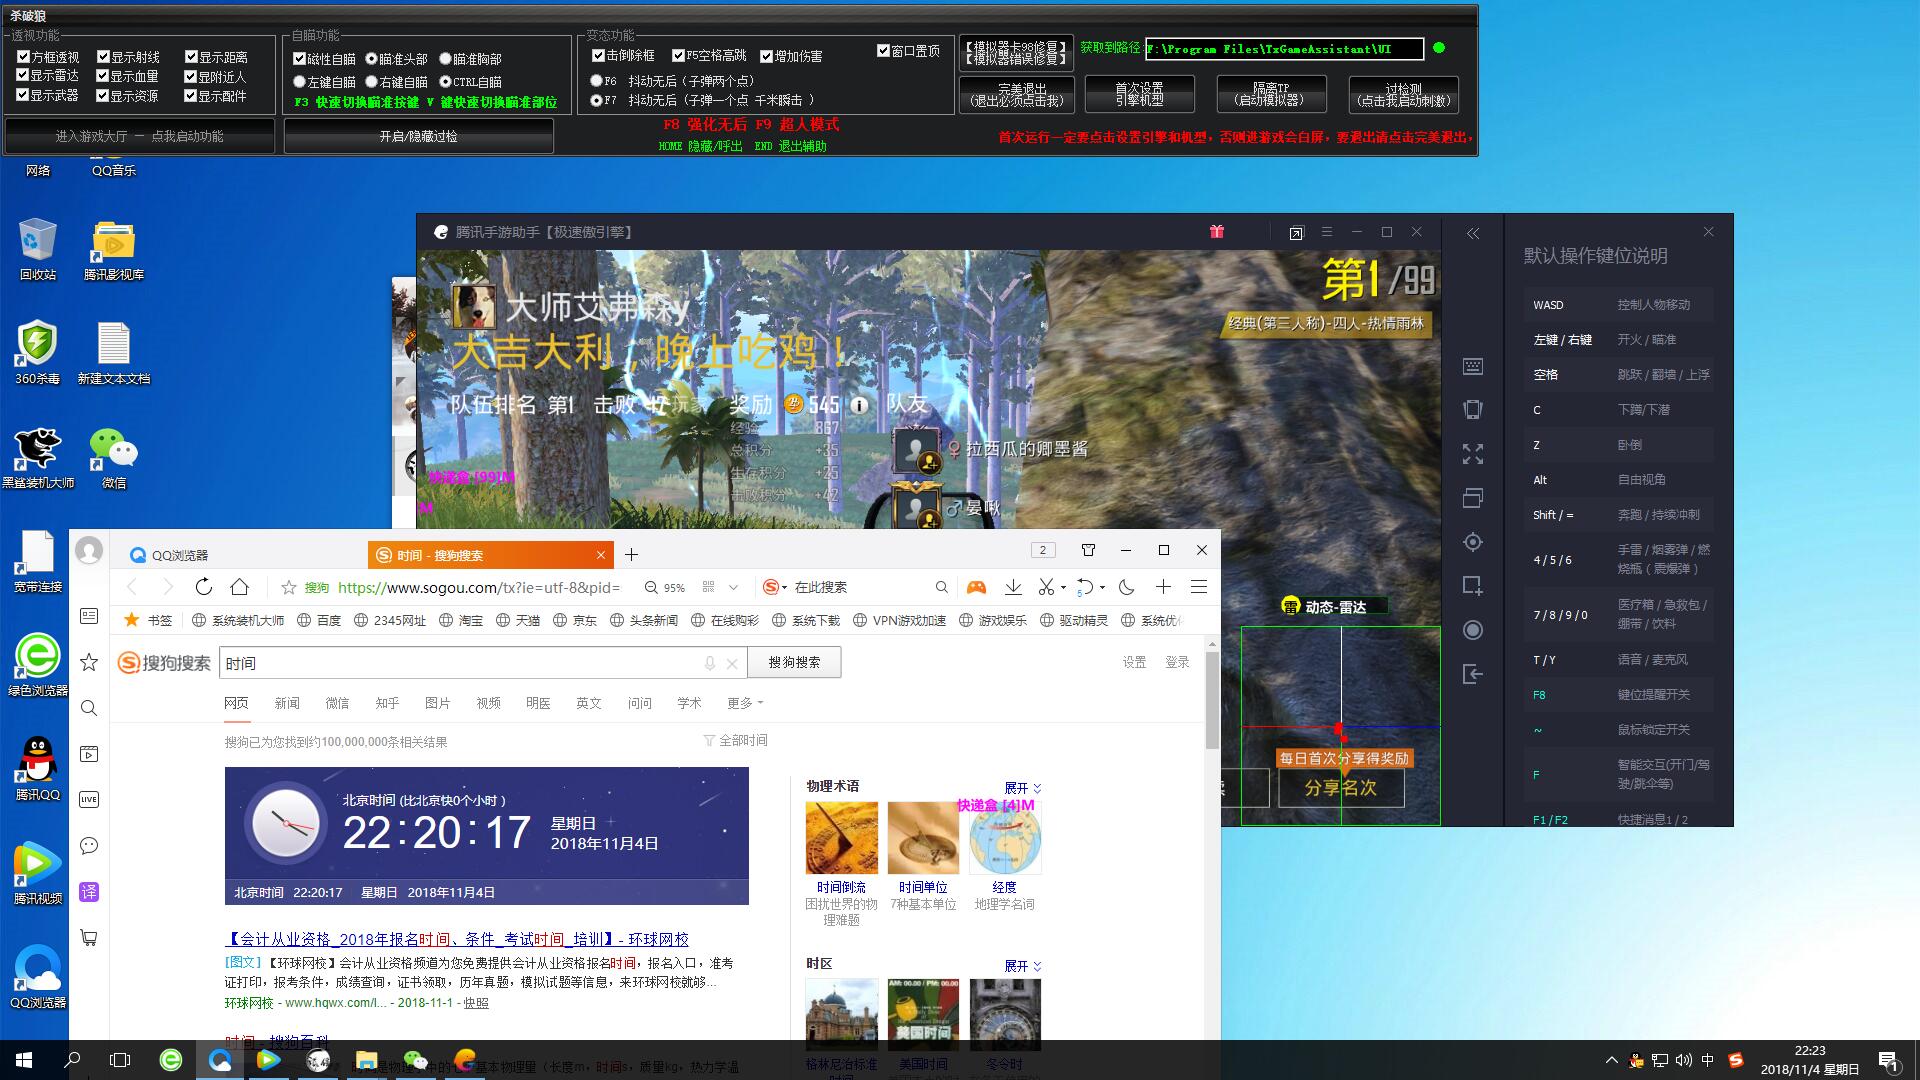This screenshot has width=1920, height=1080.
Task: Click the record circle icon in emulator sidebar
Action: point(1473,630)
